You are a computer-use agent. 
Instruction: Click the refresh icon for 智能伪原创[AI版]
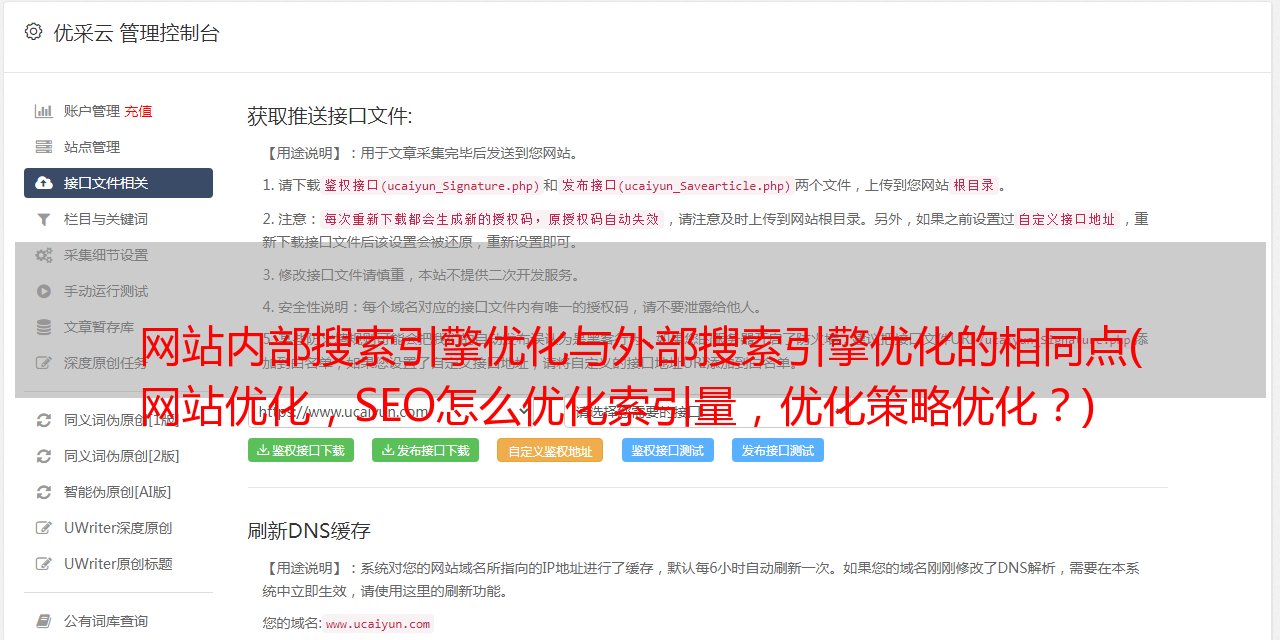(x=44, y=492)
